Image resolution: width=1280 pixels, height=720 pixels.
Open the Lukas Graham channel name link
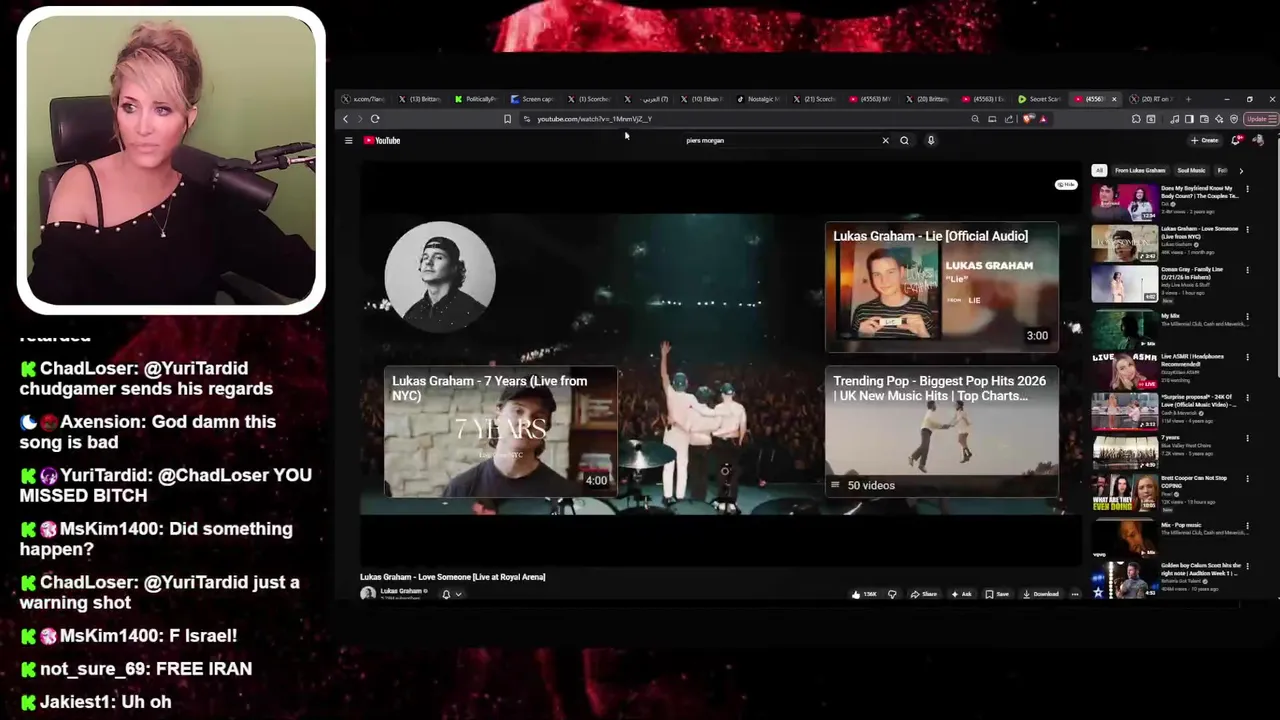click(x=402, y=591)
